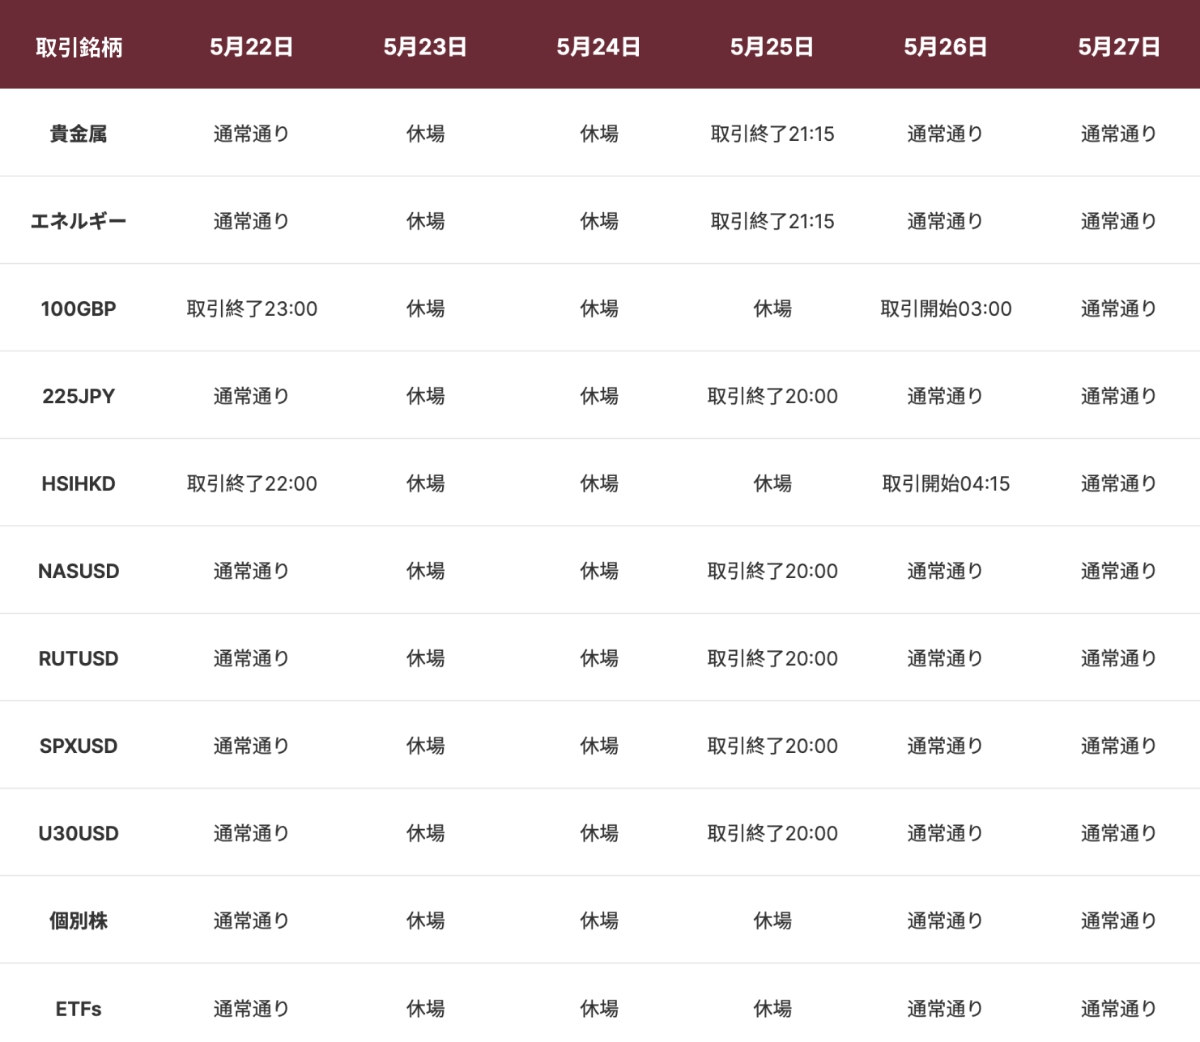Click 休場 under 5月24日 for 個別株
Screen dimensions: 1200x1042
pyautogui.click(x=599, y=921)
